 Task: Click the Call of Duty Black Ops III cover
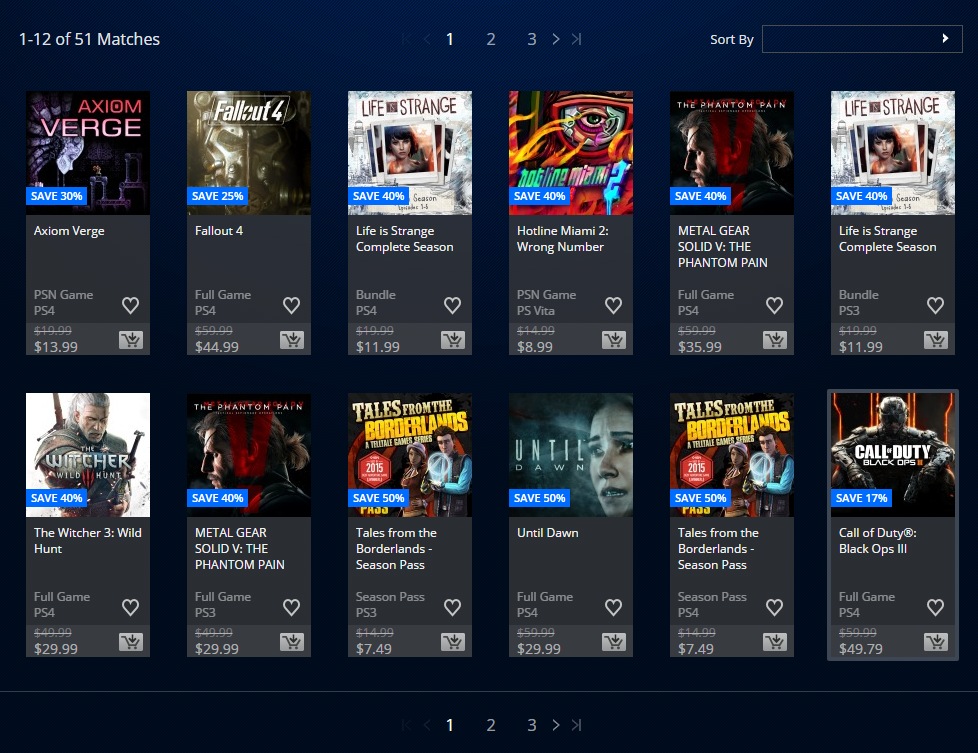point(892,454)
